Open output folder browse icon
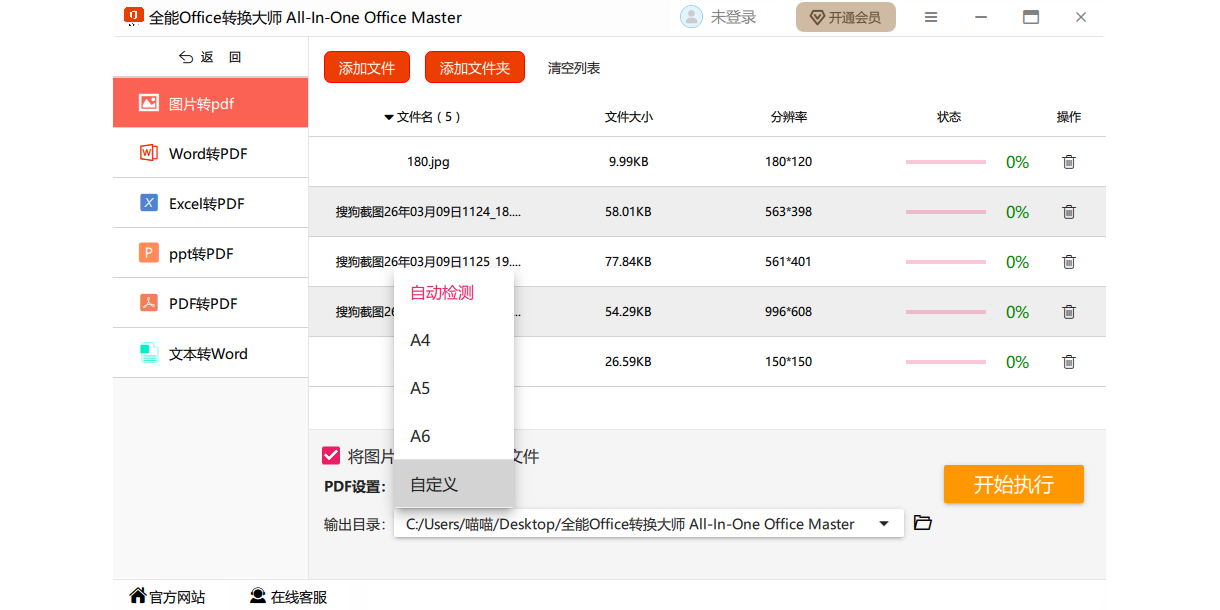 coord(923,523)
